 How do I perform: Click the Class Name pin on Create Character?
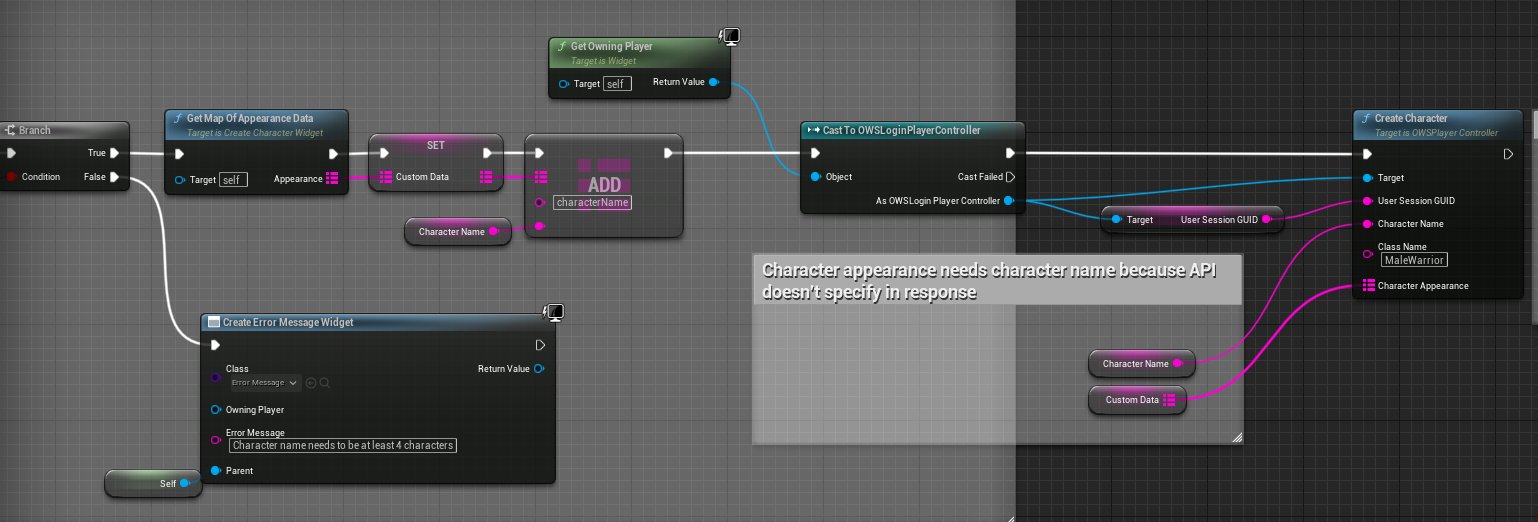(1367, 254)
